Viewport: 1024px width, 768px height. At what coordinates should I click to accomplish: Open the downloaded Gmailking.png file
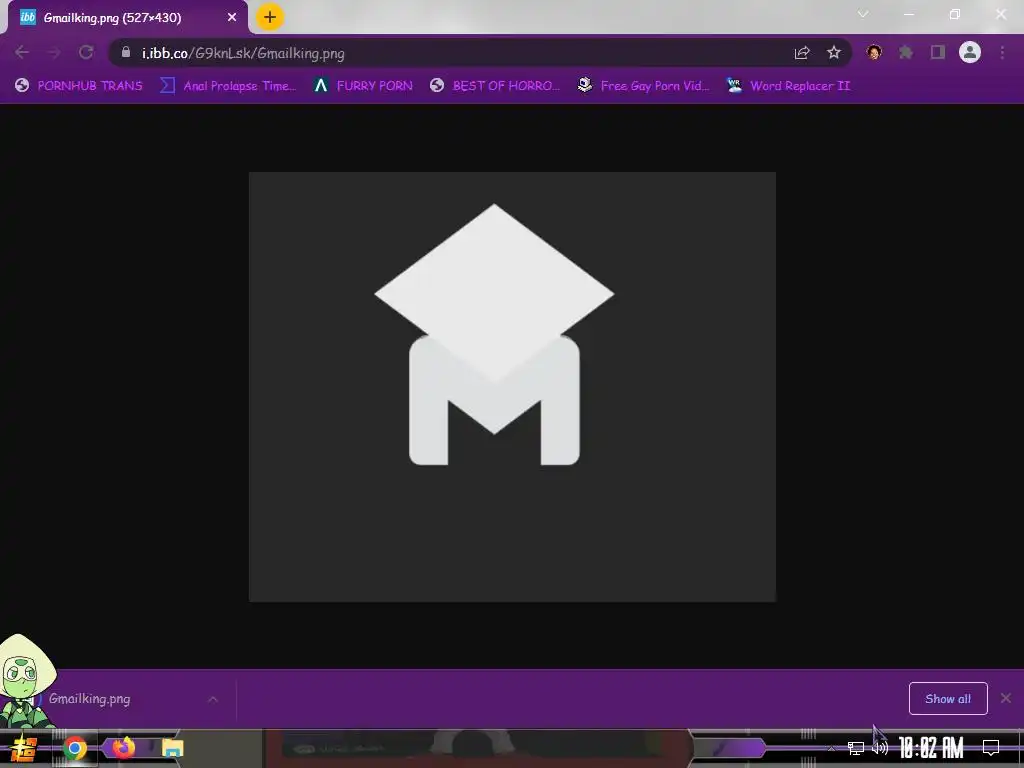89,699
